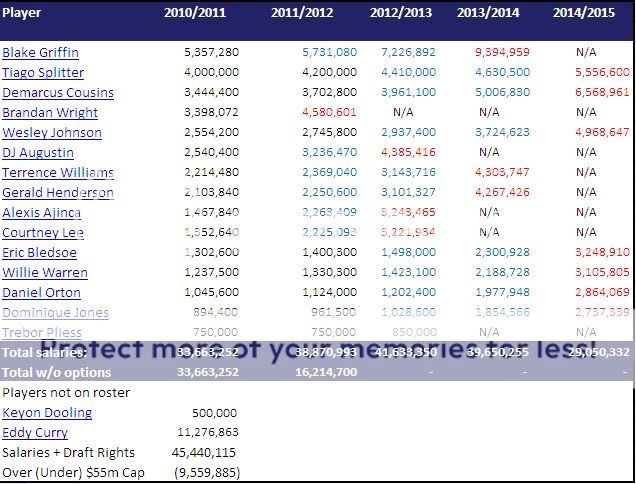Click Alexis Ajinca's 1,467,840 salary
The image size is (636, 484).
click(211, 212)
